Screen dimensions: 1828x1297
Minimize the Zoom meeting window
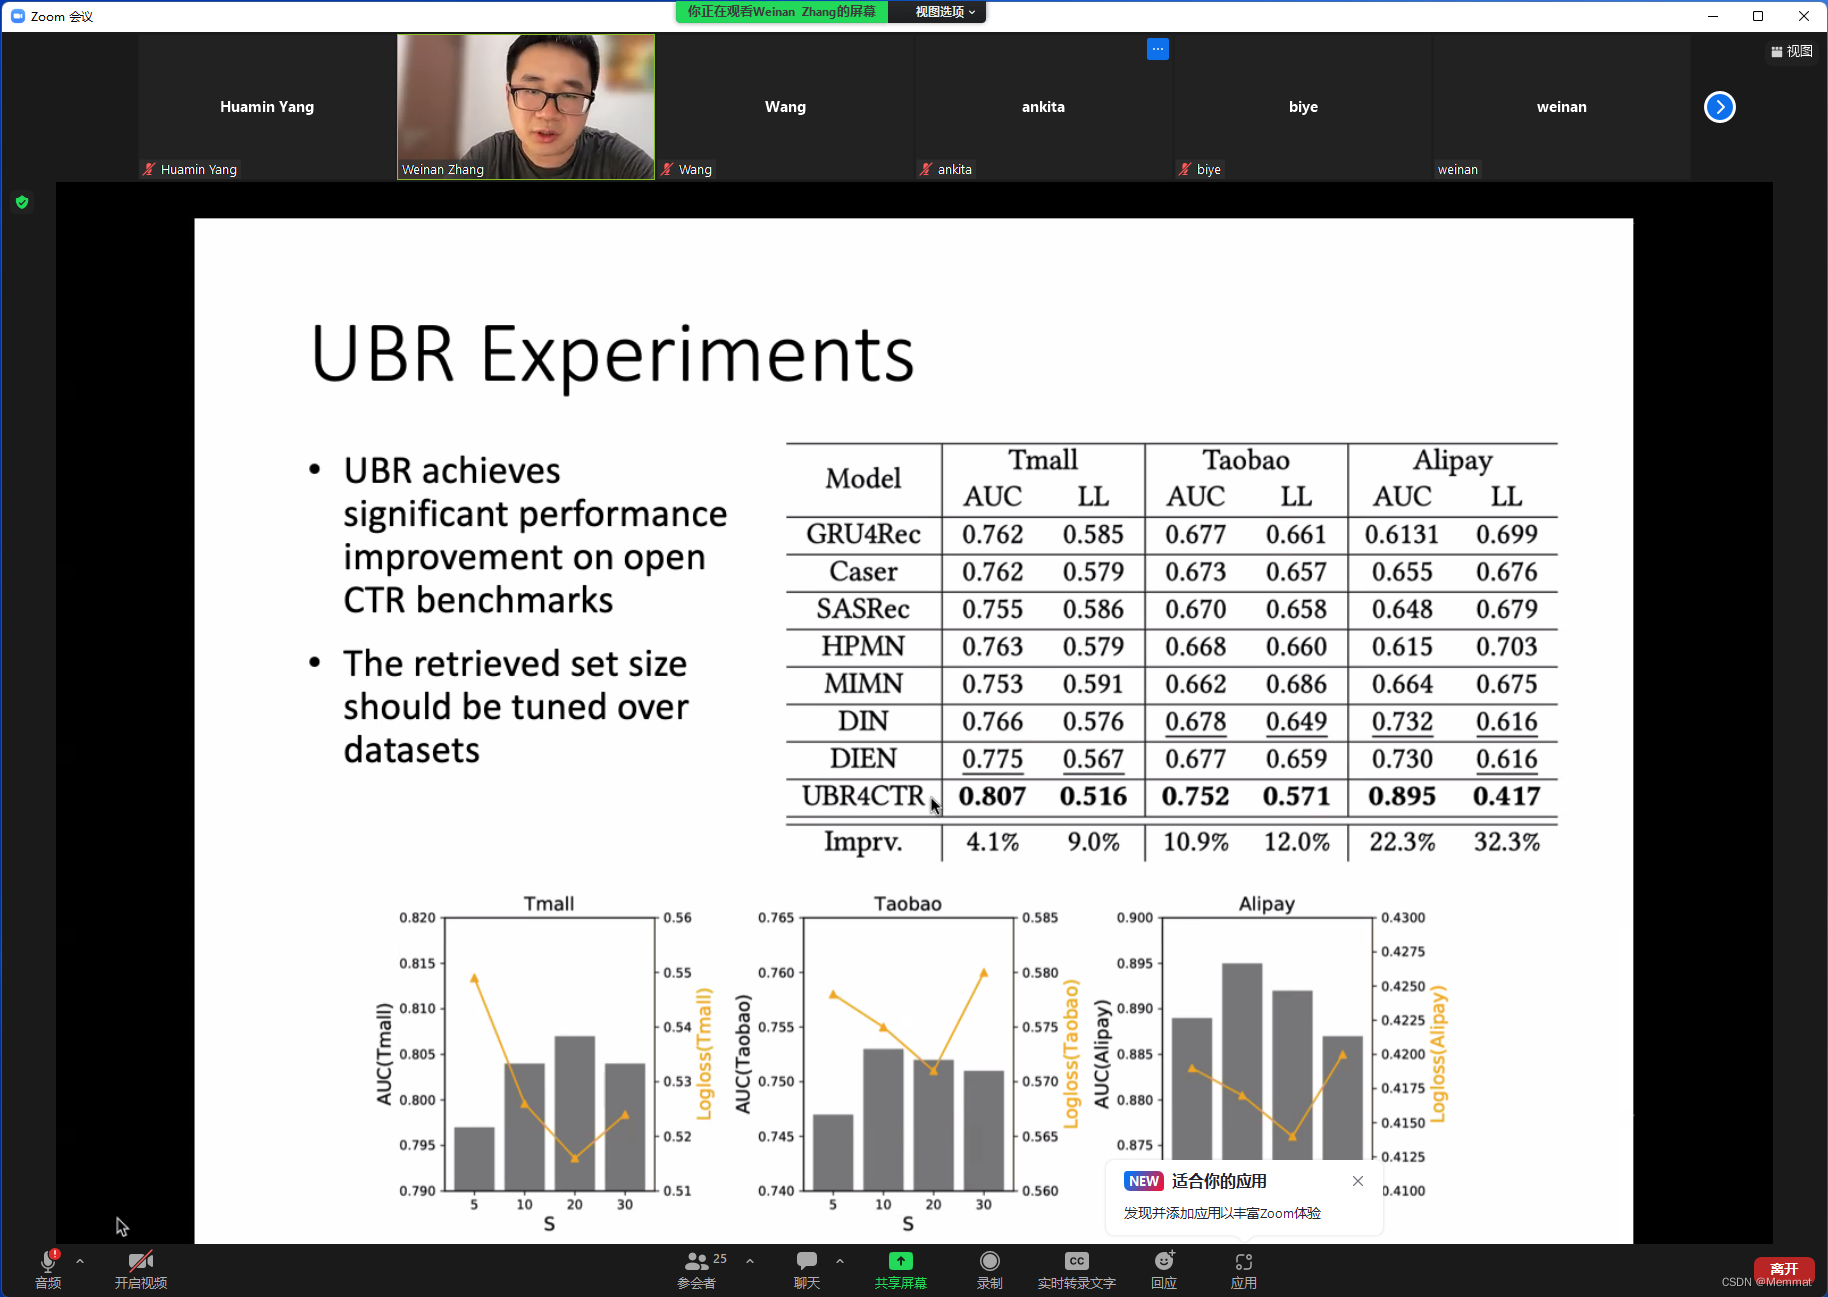[x=1713, y=16]
